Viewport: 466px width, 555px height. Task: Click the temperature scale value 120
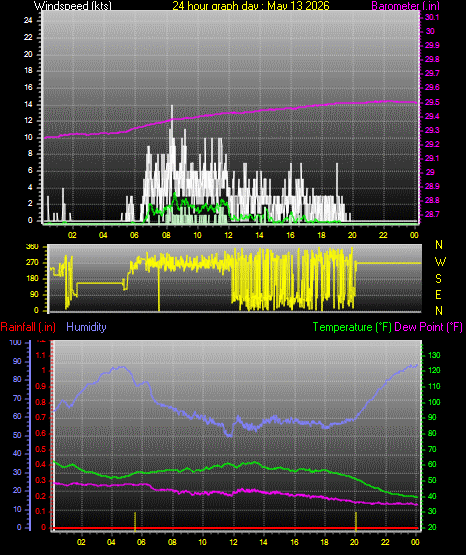pos(434,371)
